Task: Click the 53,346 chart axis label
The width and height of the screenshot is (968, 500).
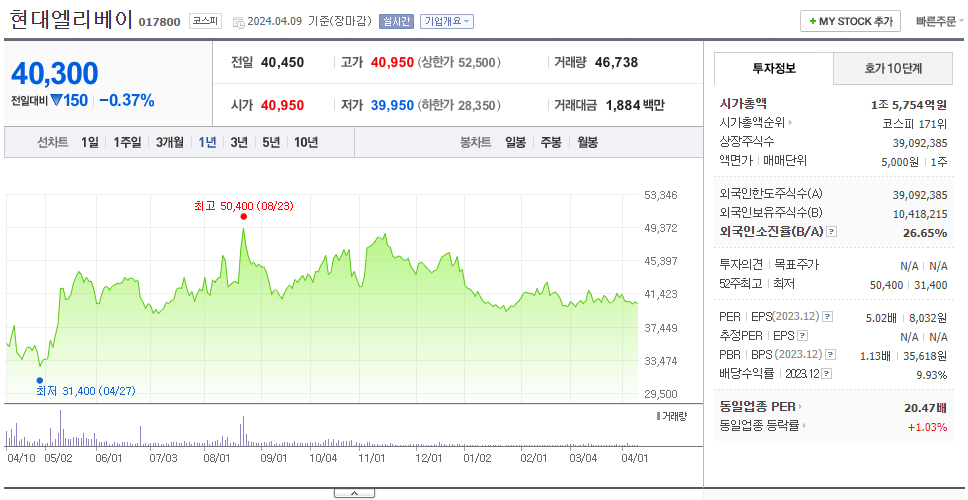Action: point(661,195)
